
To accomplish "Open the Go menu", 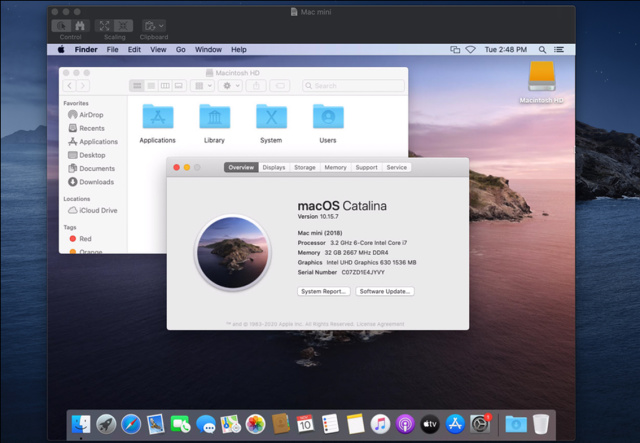I will click(180, 49).
